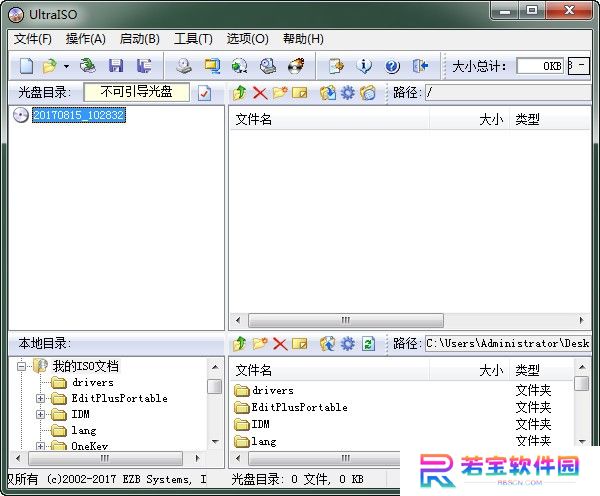Expand the EditPlusPortable tree folder
Image resolution: width=600 pixels, height=496 pixels.
click(40, 398)
